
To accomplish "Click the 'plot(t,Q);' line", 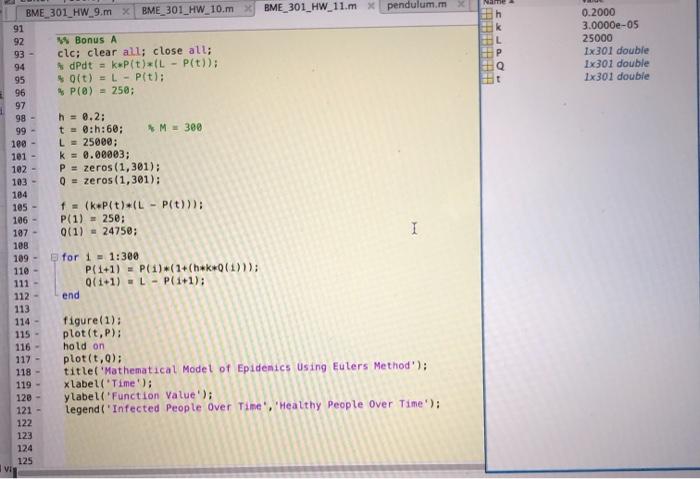I will coord(92,358).
